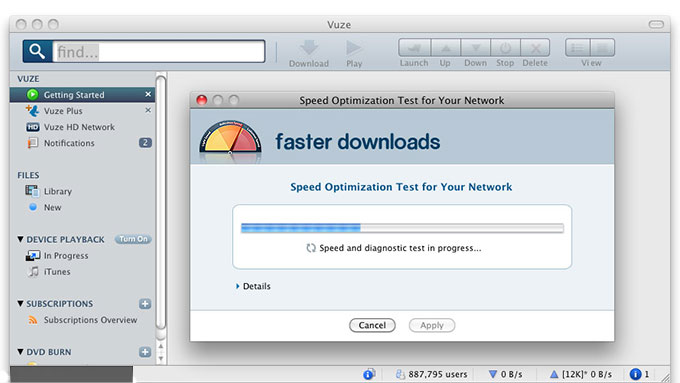Click the blue info alert icon in status bar

(x=635, y=374)
